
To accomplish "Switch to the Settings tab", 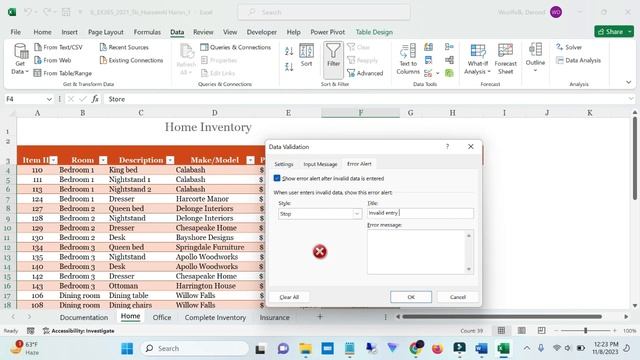I will pyautogui.click(x=284, y=164).
